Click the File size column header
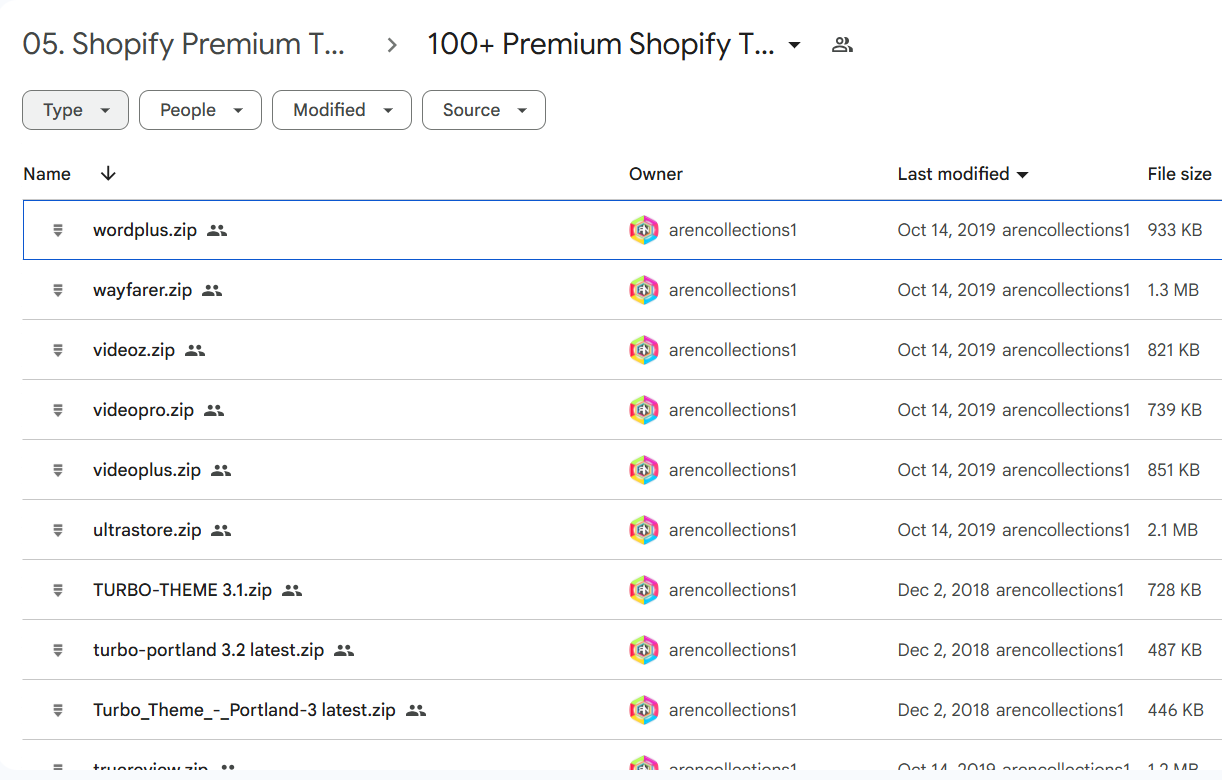This screenshot has height=780, width=1222. click(1179, 174)
